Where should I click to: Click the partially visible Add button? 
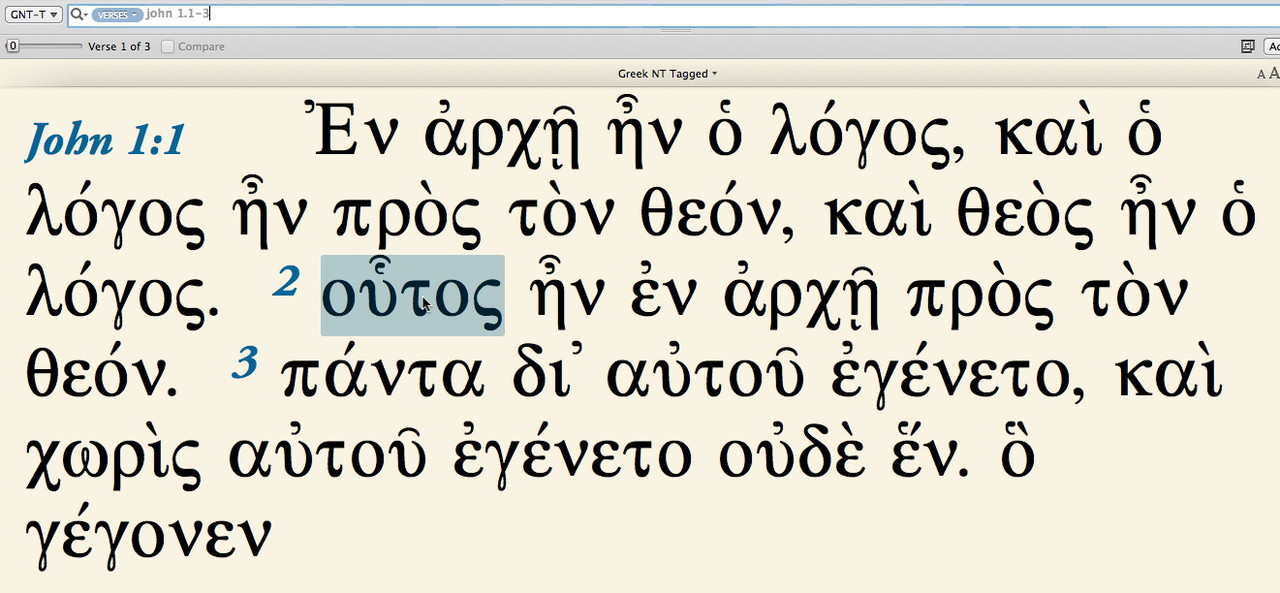(1272, 46)
